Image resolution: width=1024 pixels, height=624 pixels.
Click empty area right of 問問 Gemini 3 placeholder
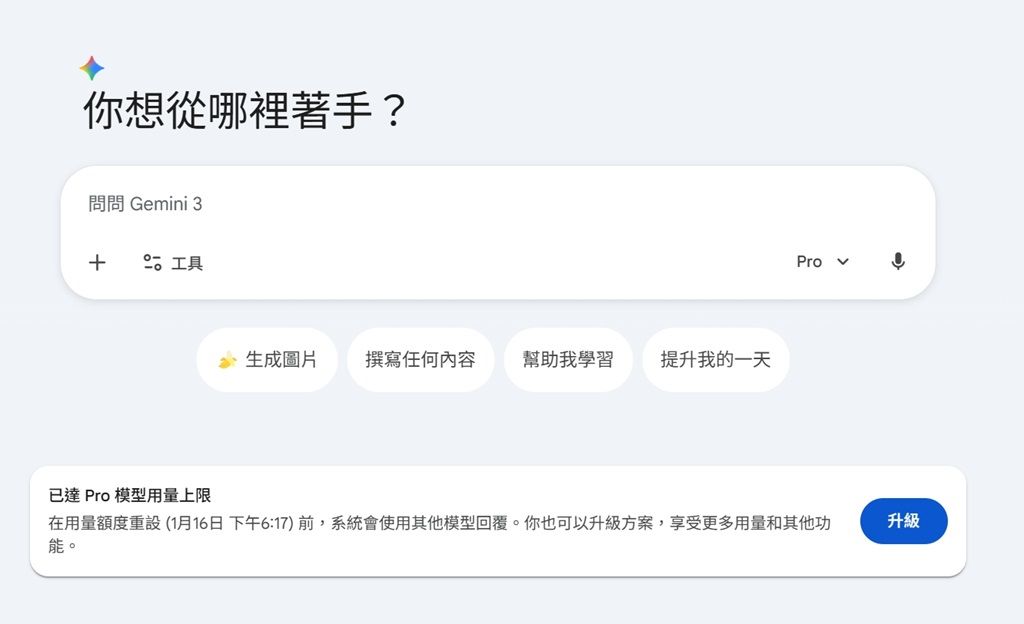(x=550, y=205)
